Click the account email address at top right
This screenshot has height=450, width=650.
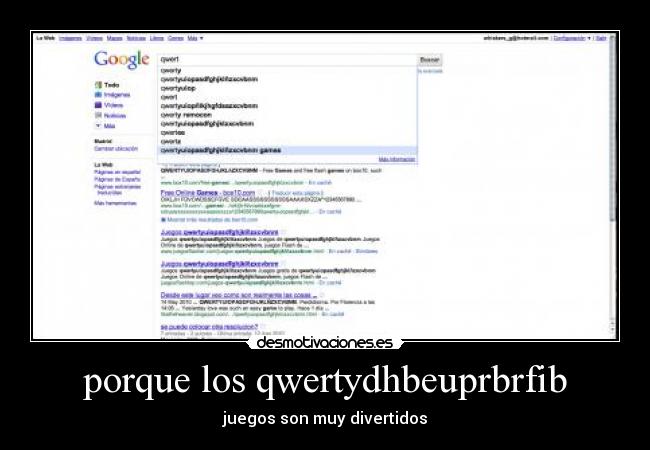(516, 38)
